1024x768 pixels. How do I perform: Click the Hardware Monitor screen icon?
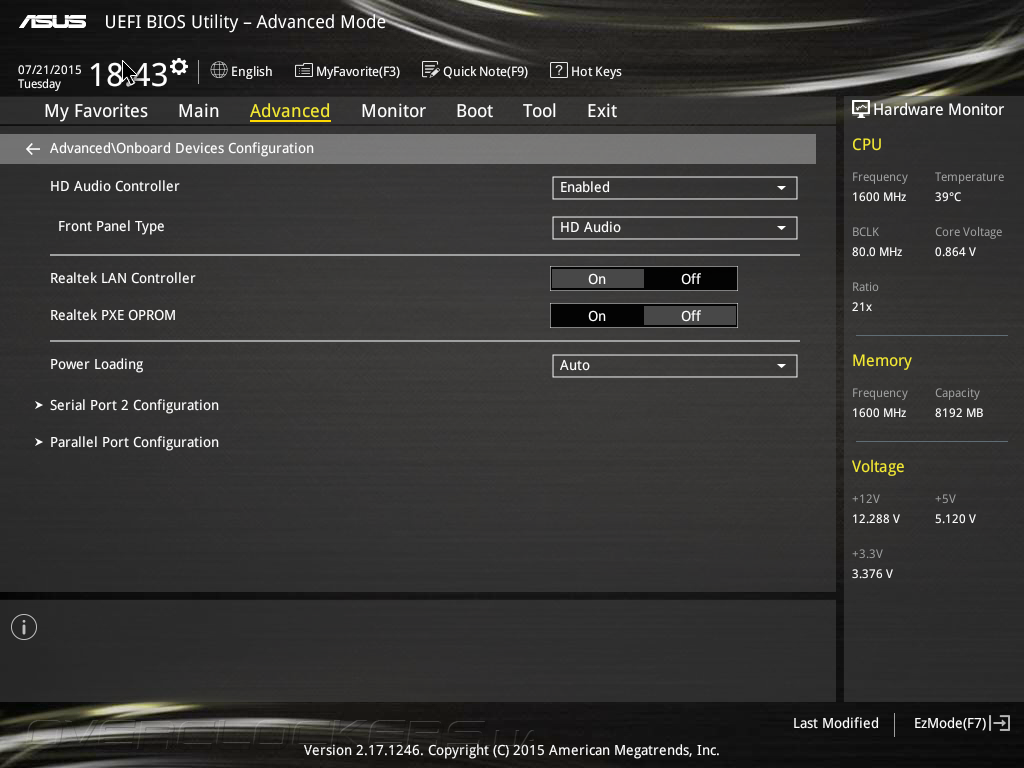pos(861,109)
